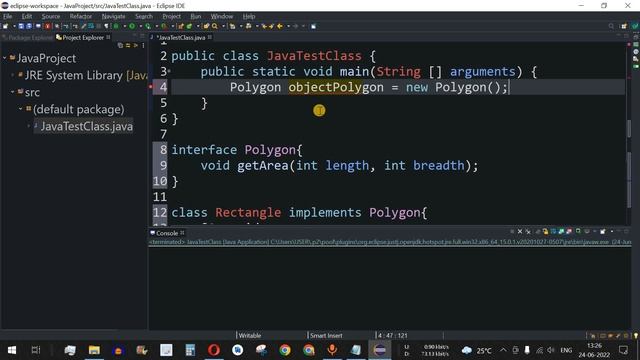Click the Save toolbar icon
Image resolution: width=640 pixels, height=360 pixels.
point(21,26)
